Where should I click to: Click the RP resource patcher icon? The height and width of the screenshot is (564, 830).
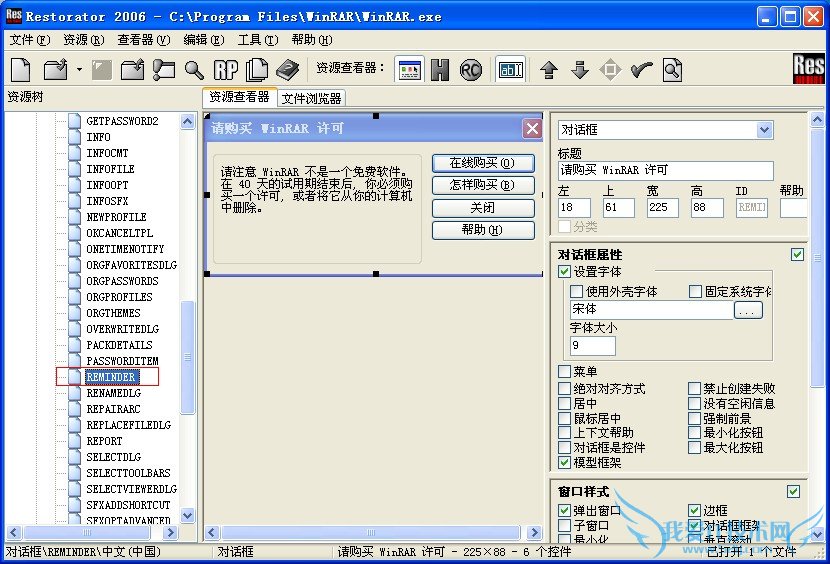[225, 69]
